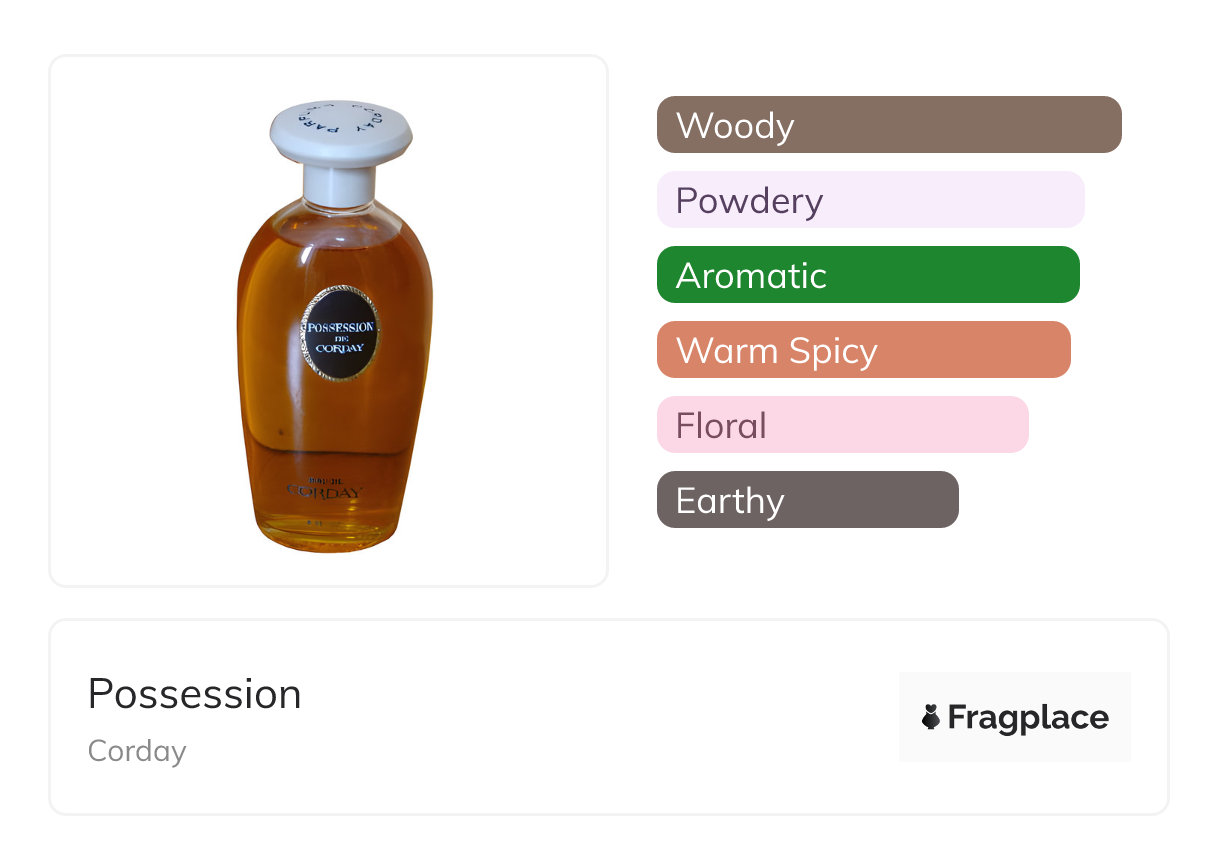Choose the green Aromatic accord bar
Screen dimensions: 1218x864
click(867, 275)
